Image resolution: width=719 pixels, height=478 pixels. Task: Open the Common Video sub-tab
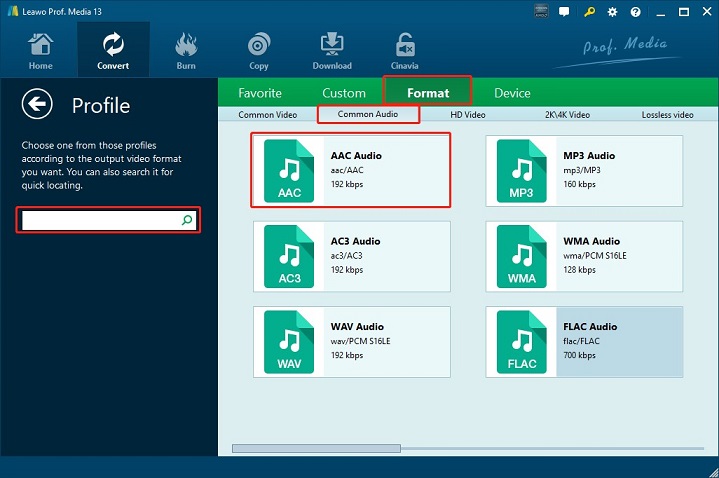[268, 115]
